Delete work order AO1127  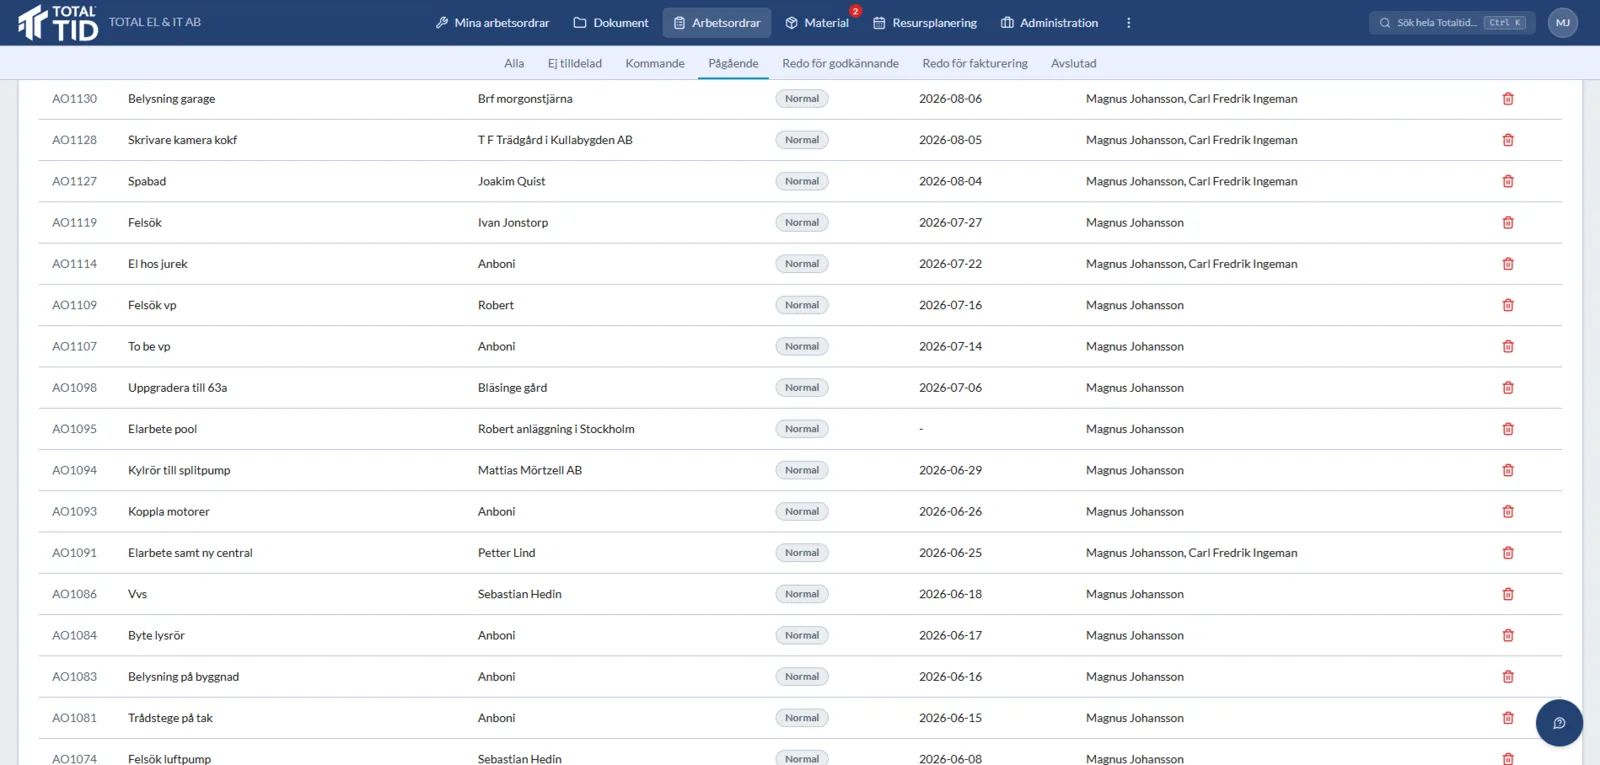click(1508, 181)
